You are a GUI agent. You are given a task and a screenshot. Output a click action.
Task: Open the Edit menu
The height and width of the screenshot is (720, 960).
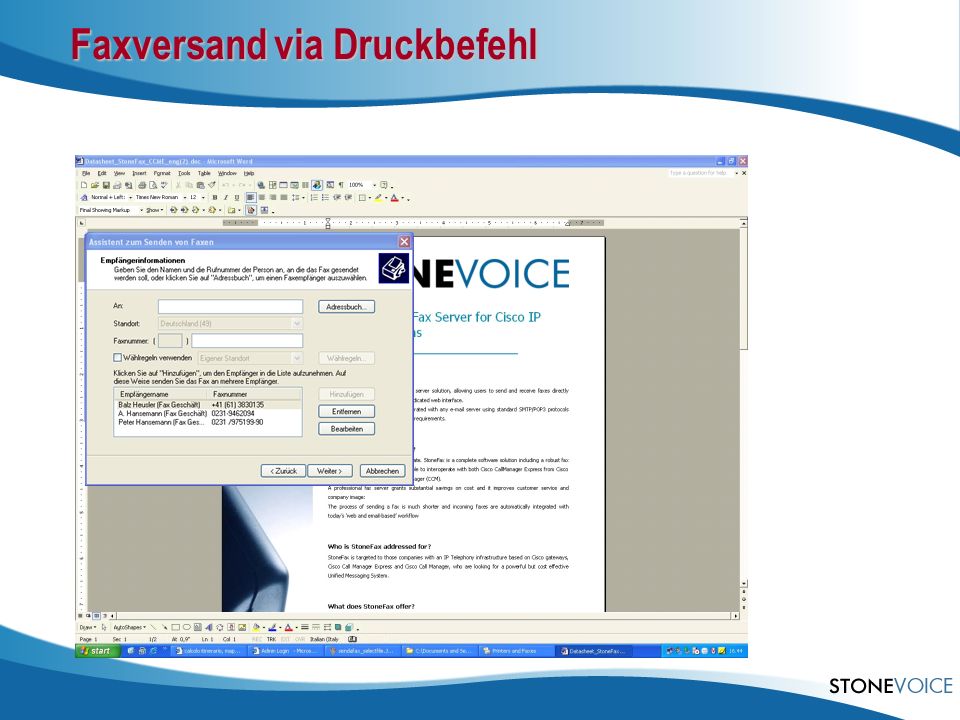tap(102, 173)
